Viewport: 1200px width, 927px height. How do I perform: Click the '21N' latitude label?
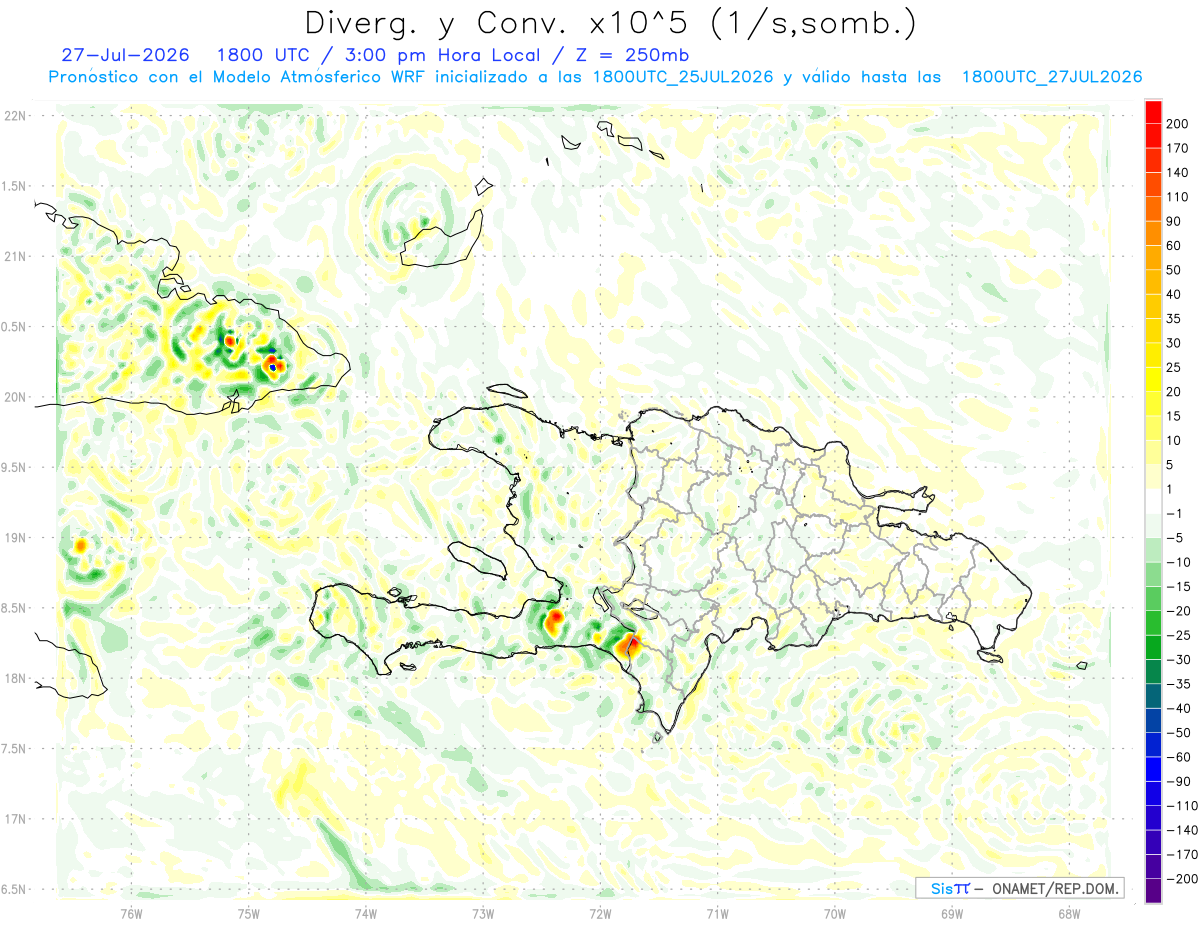pyautogui.click(x=15, y=256)
